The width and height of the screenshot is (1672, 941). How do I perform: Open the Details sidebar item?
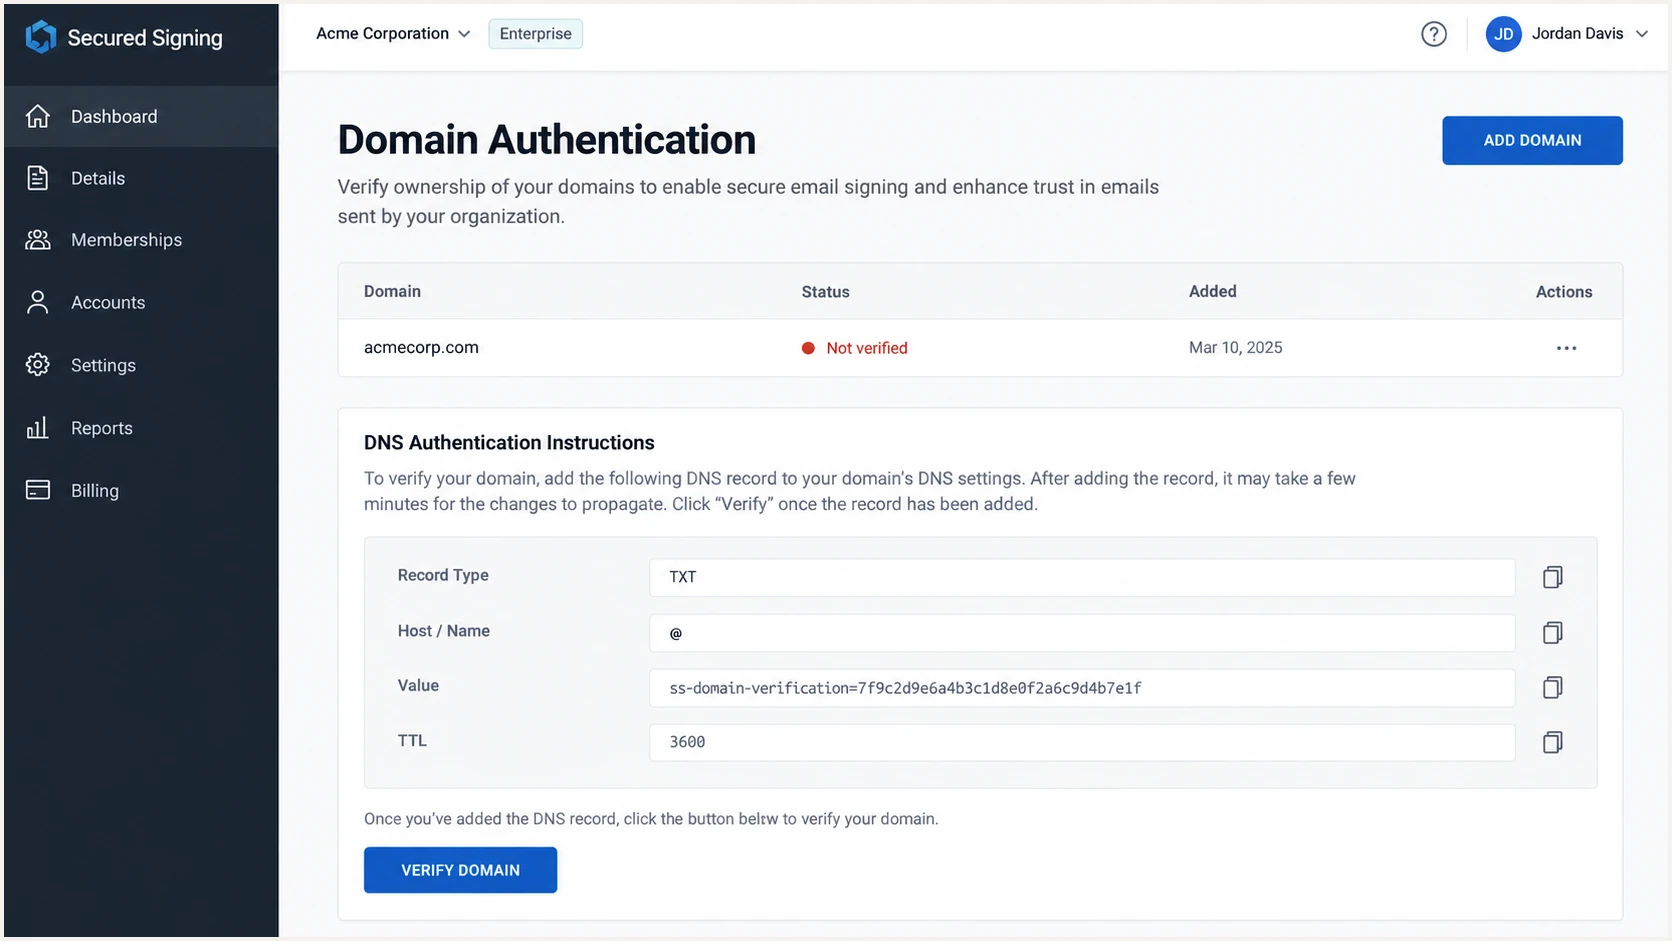click(x=141, y=178)
